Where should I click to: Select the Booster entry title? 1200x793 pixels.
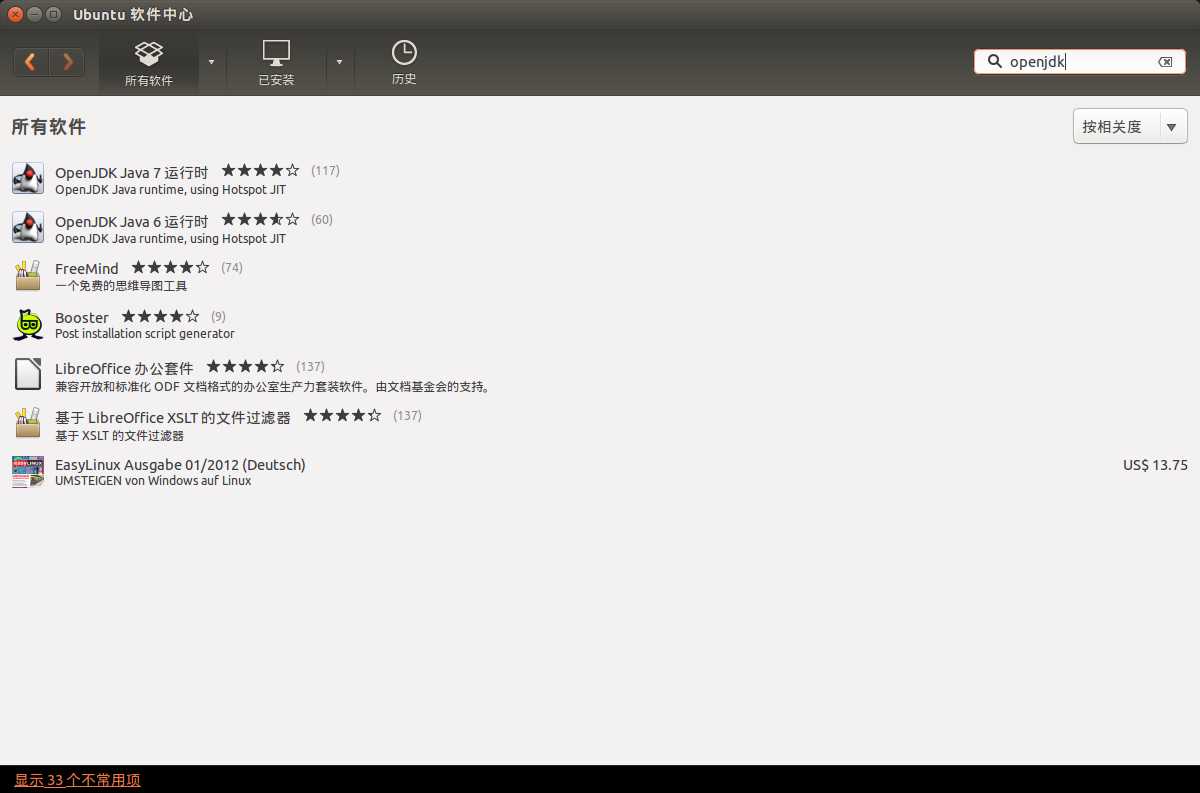[x=82, y=318]
